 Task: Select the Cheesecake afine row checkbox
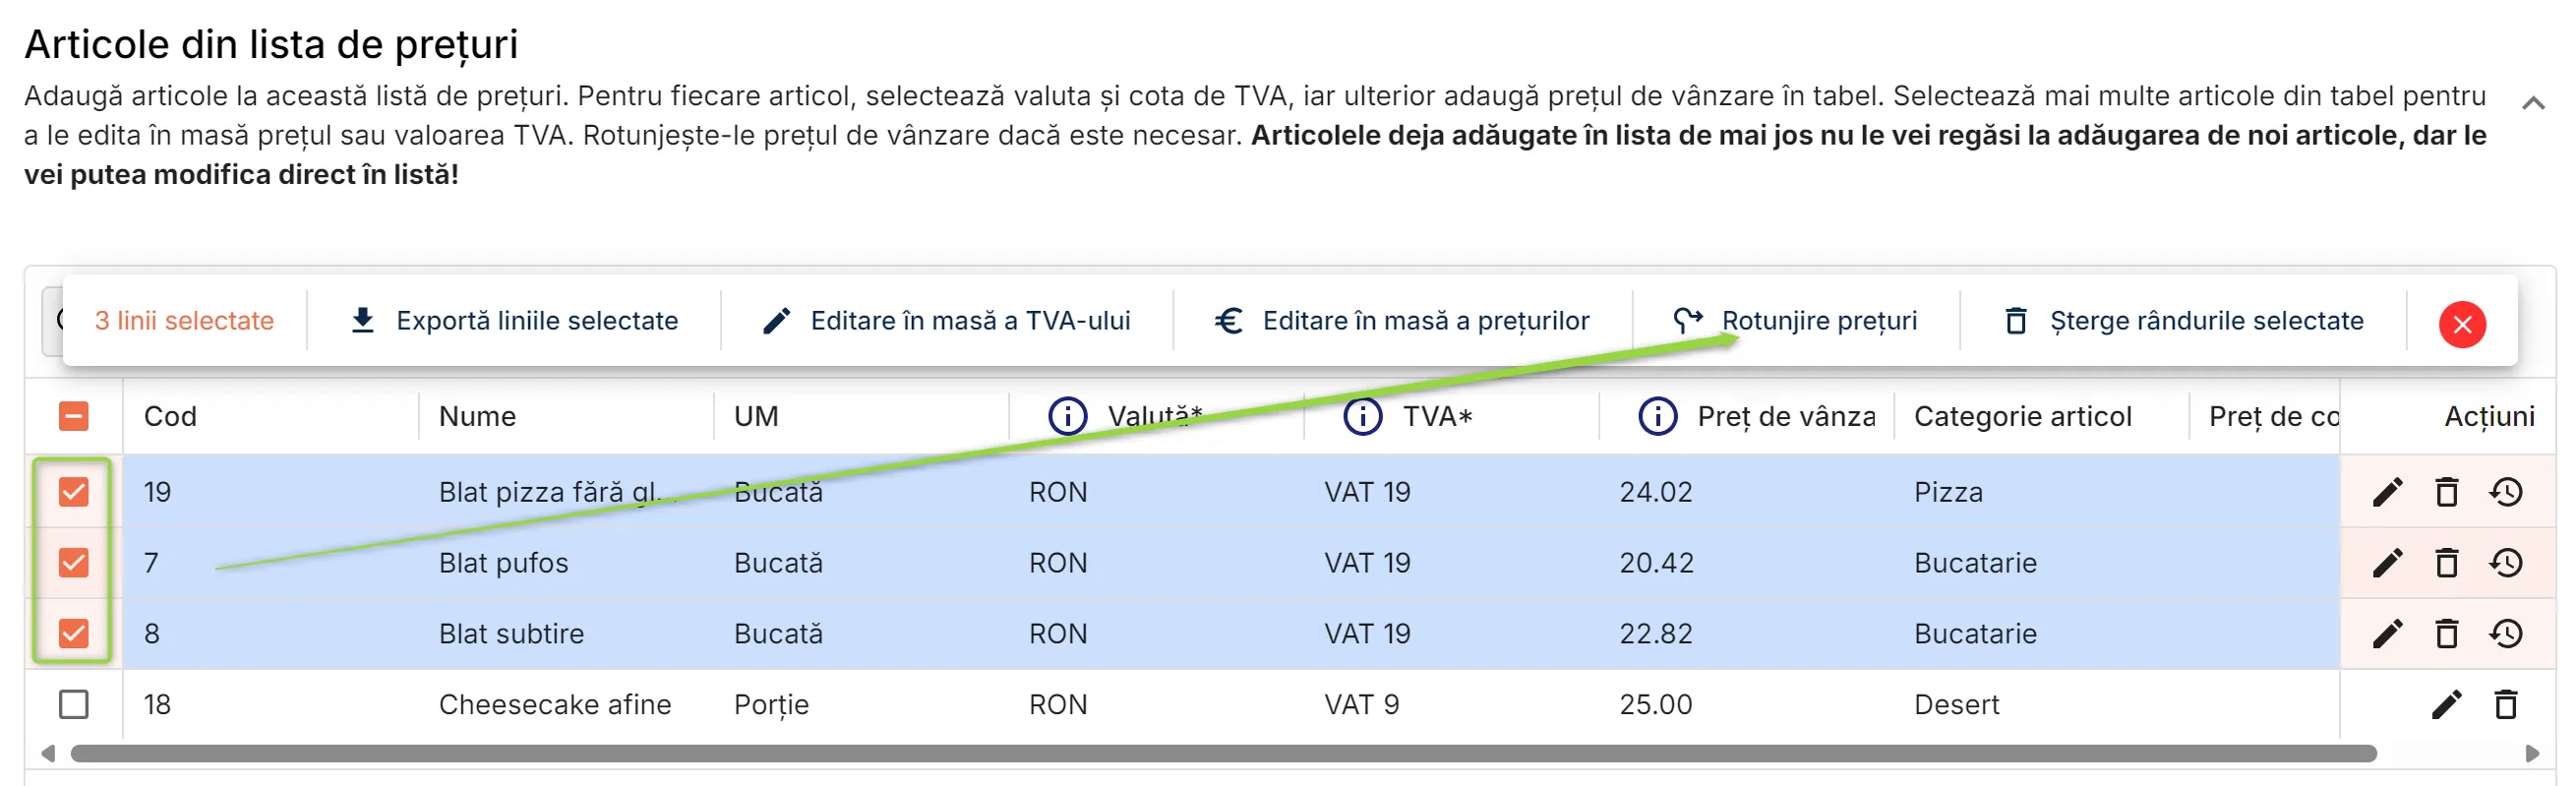(73, 705)
